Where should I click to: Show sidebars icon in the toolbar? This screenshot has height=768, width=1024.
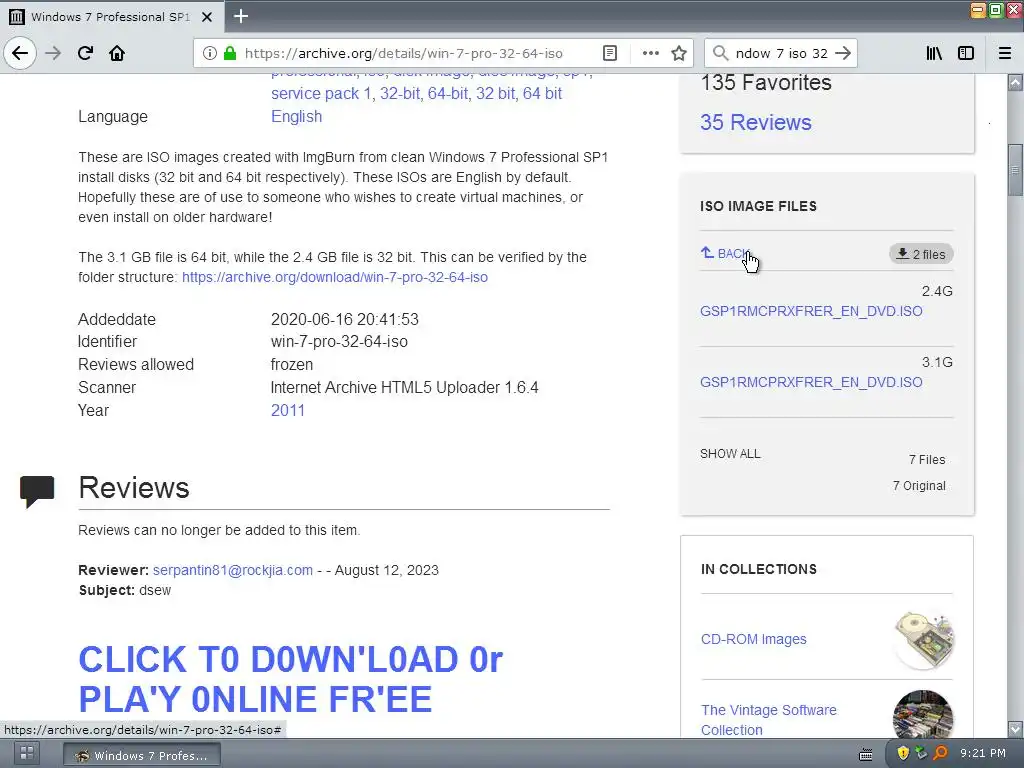point(966,53)
